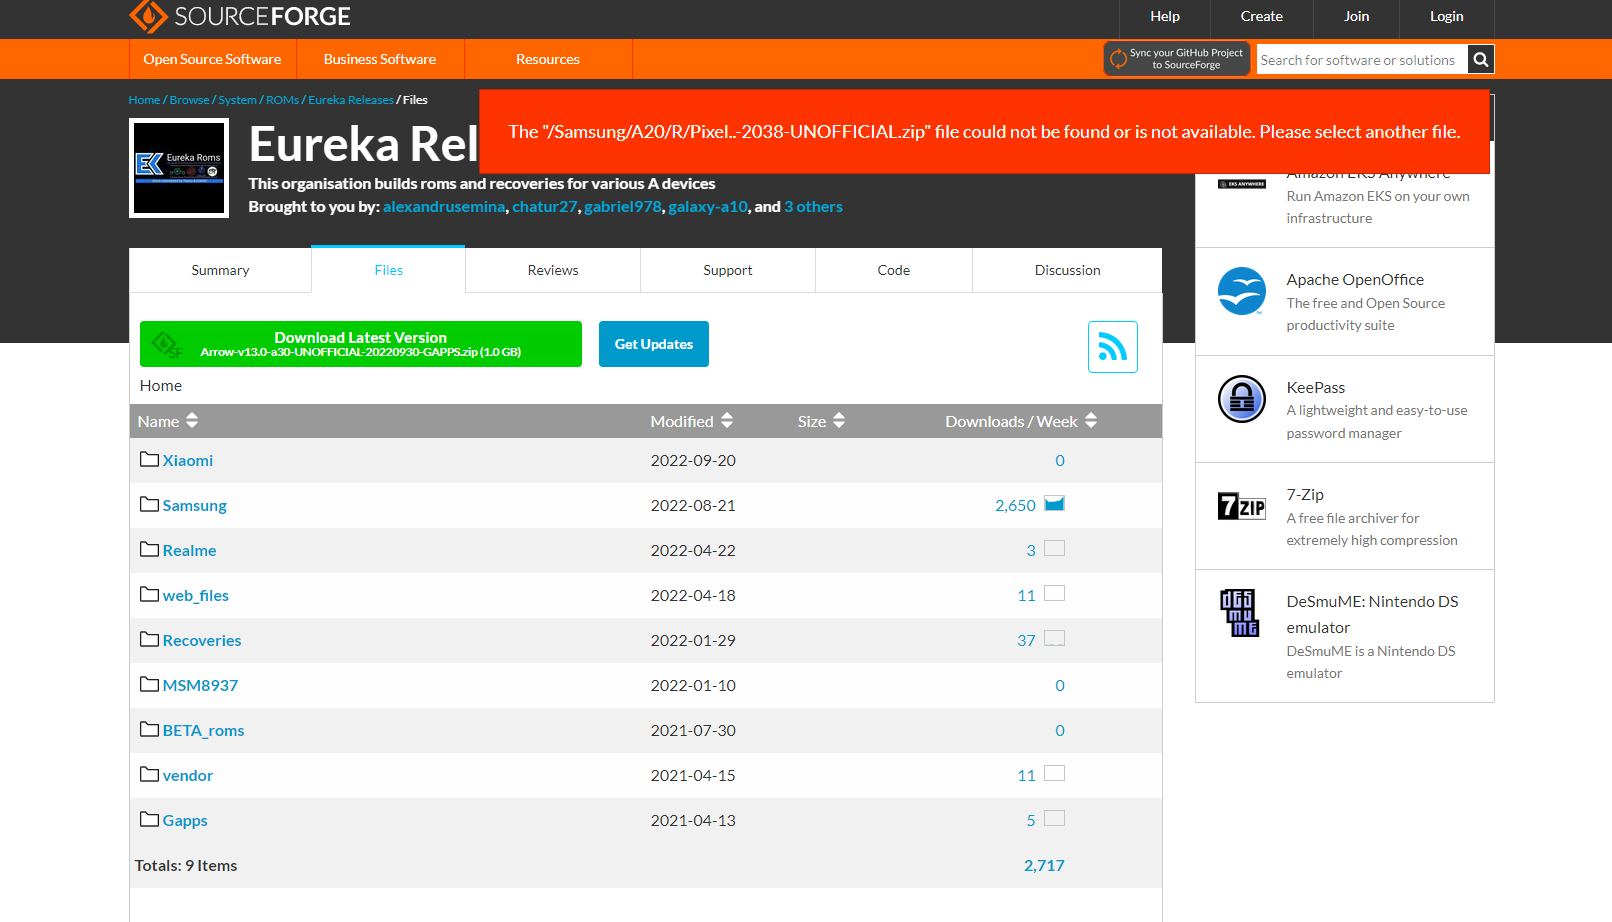1612x922 pixels.
Task: Switch to the Support tab
Action: pyautogui.click(x=728, y=270)
